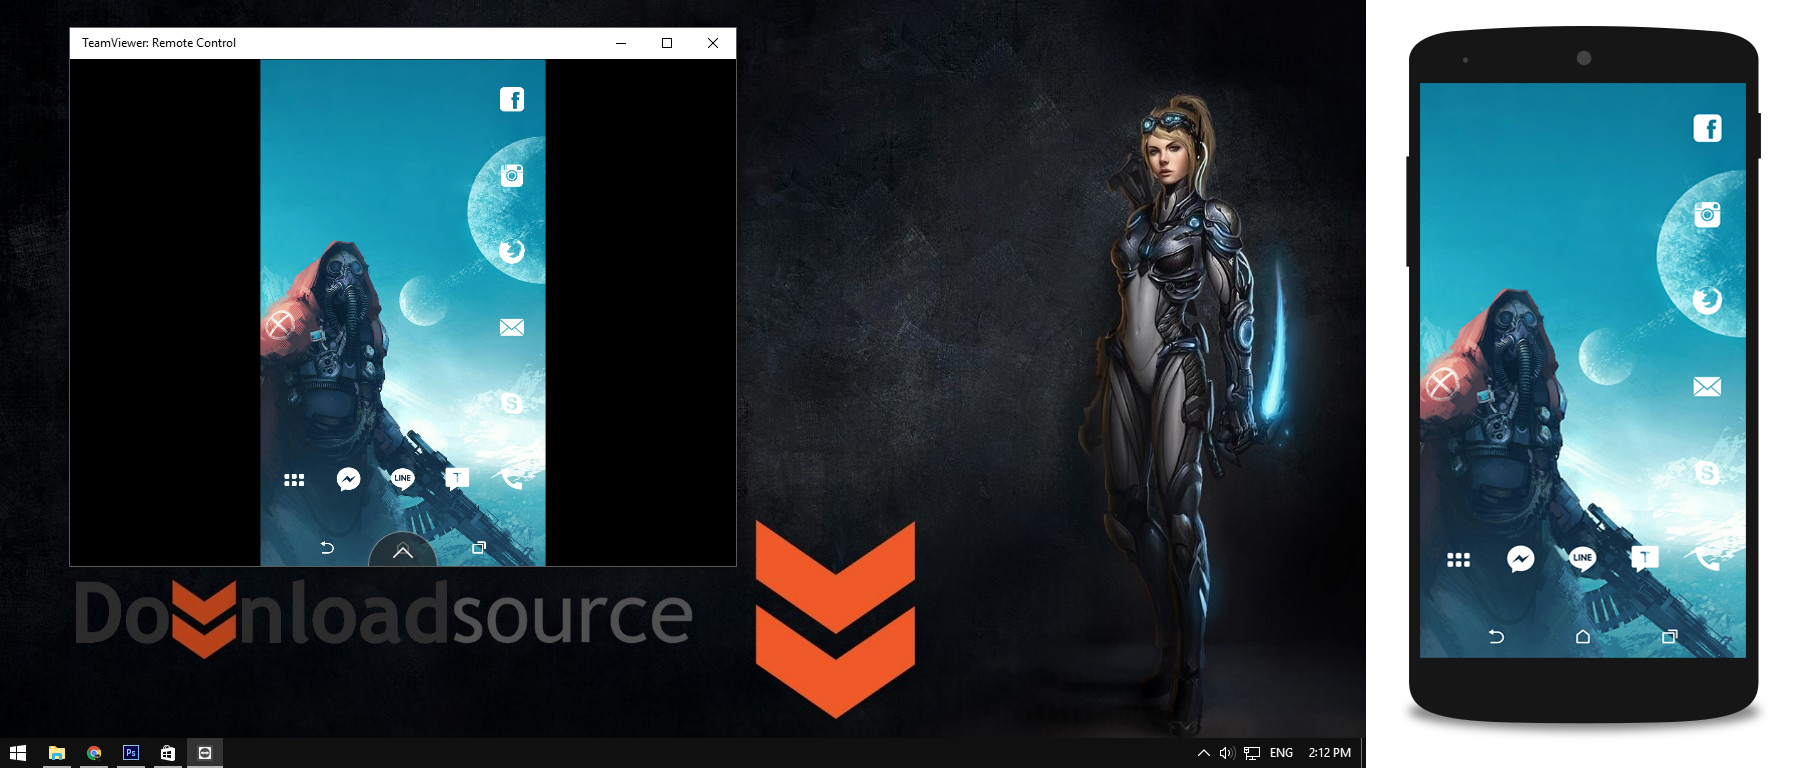Tap Messenger on the phone mockup
This screenshot has width=1800, height=768.
click(1521, 559)
